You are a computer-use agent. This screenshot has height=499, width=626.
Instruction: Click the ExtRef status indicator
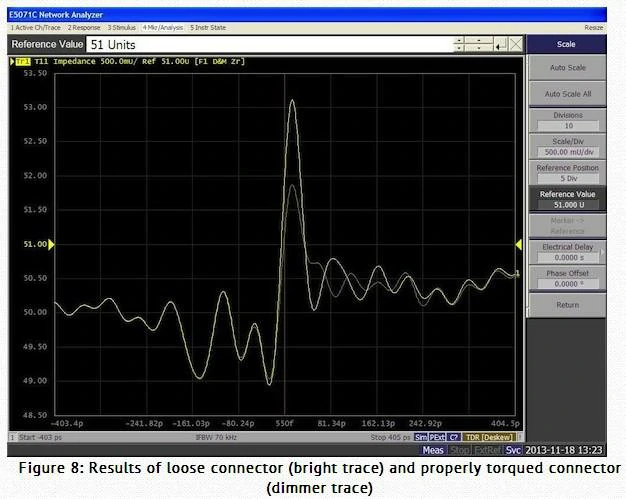(487, 450)
